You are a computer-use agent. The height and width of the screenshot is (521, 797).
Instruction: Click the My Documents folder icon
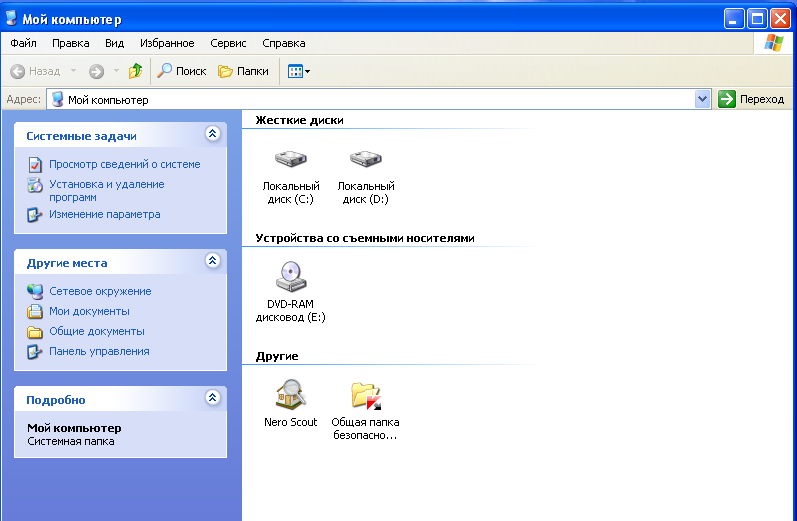click(x=35, y=311)
